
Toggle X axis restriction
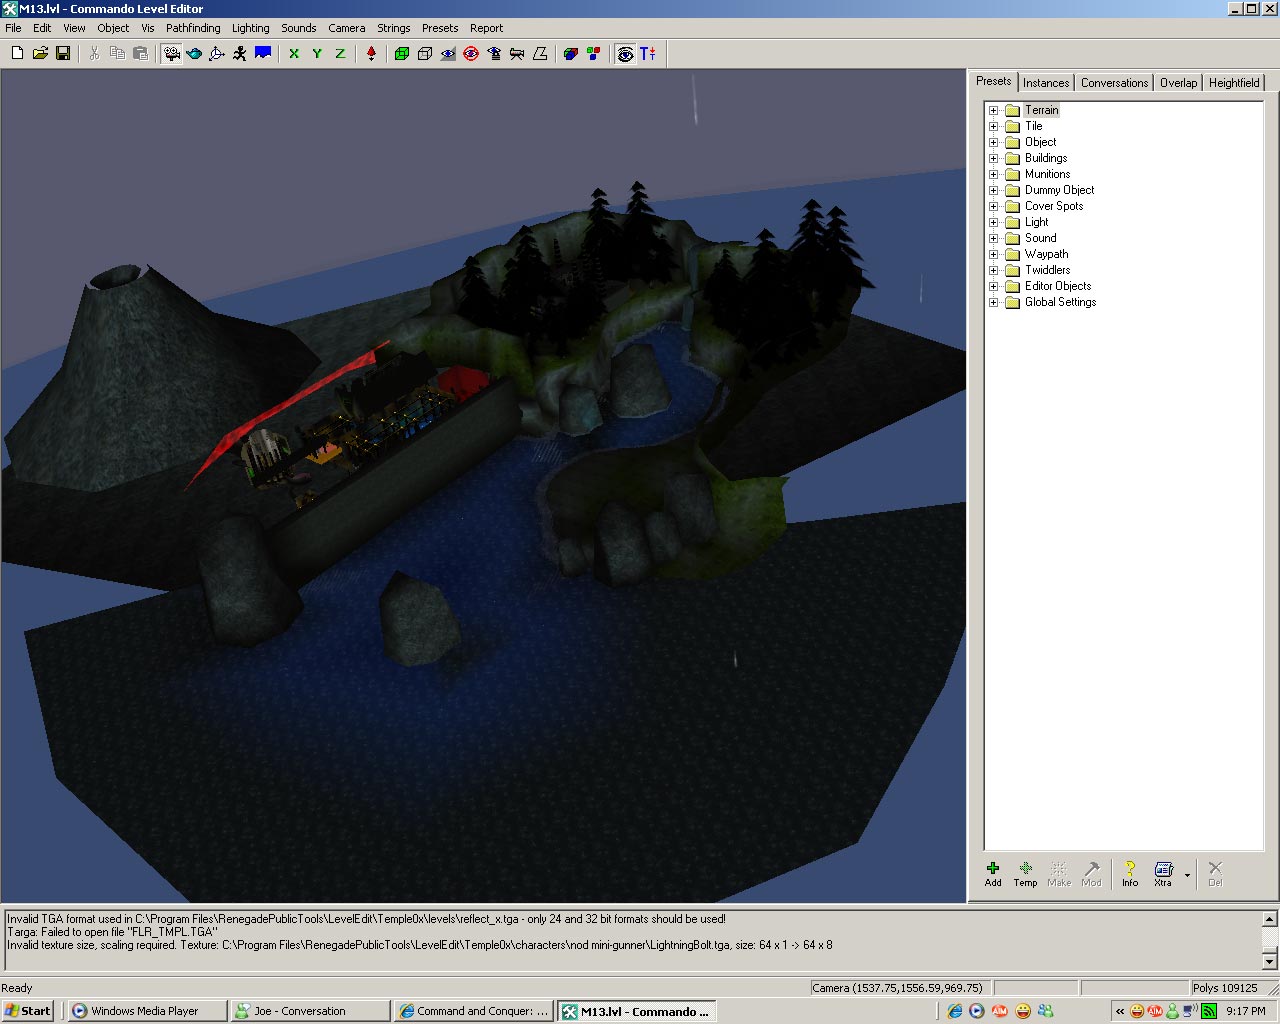pyautogui.click(x=294, y=54)
